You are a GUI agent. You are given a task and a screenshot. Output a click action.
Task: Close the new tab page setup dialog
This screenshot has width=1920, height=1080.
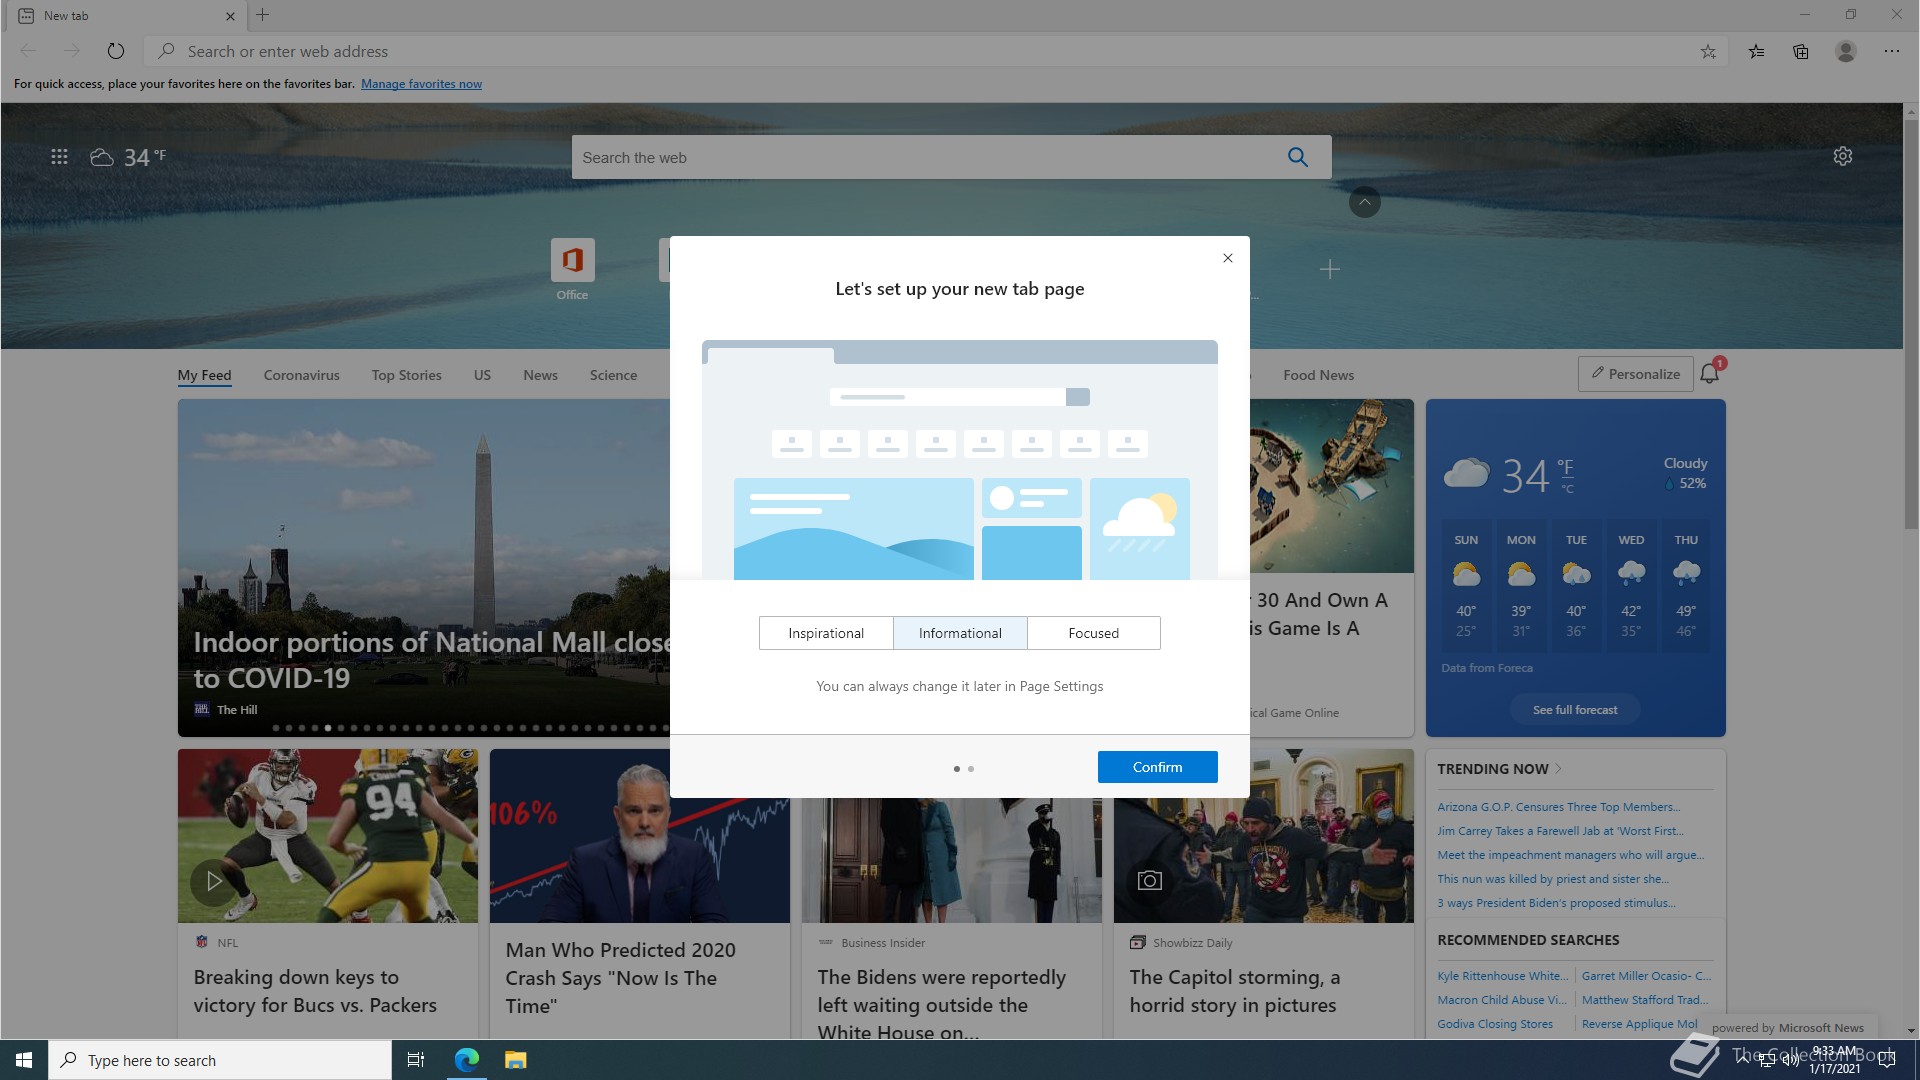[x=1228, y=258]
